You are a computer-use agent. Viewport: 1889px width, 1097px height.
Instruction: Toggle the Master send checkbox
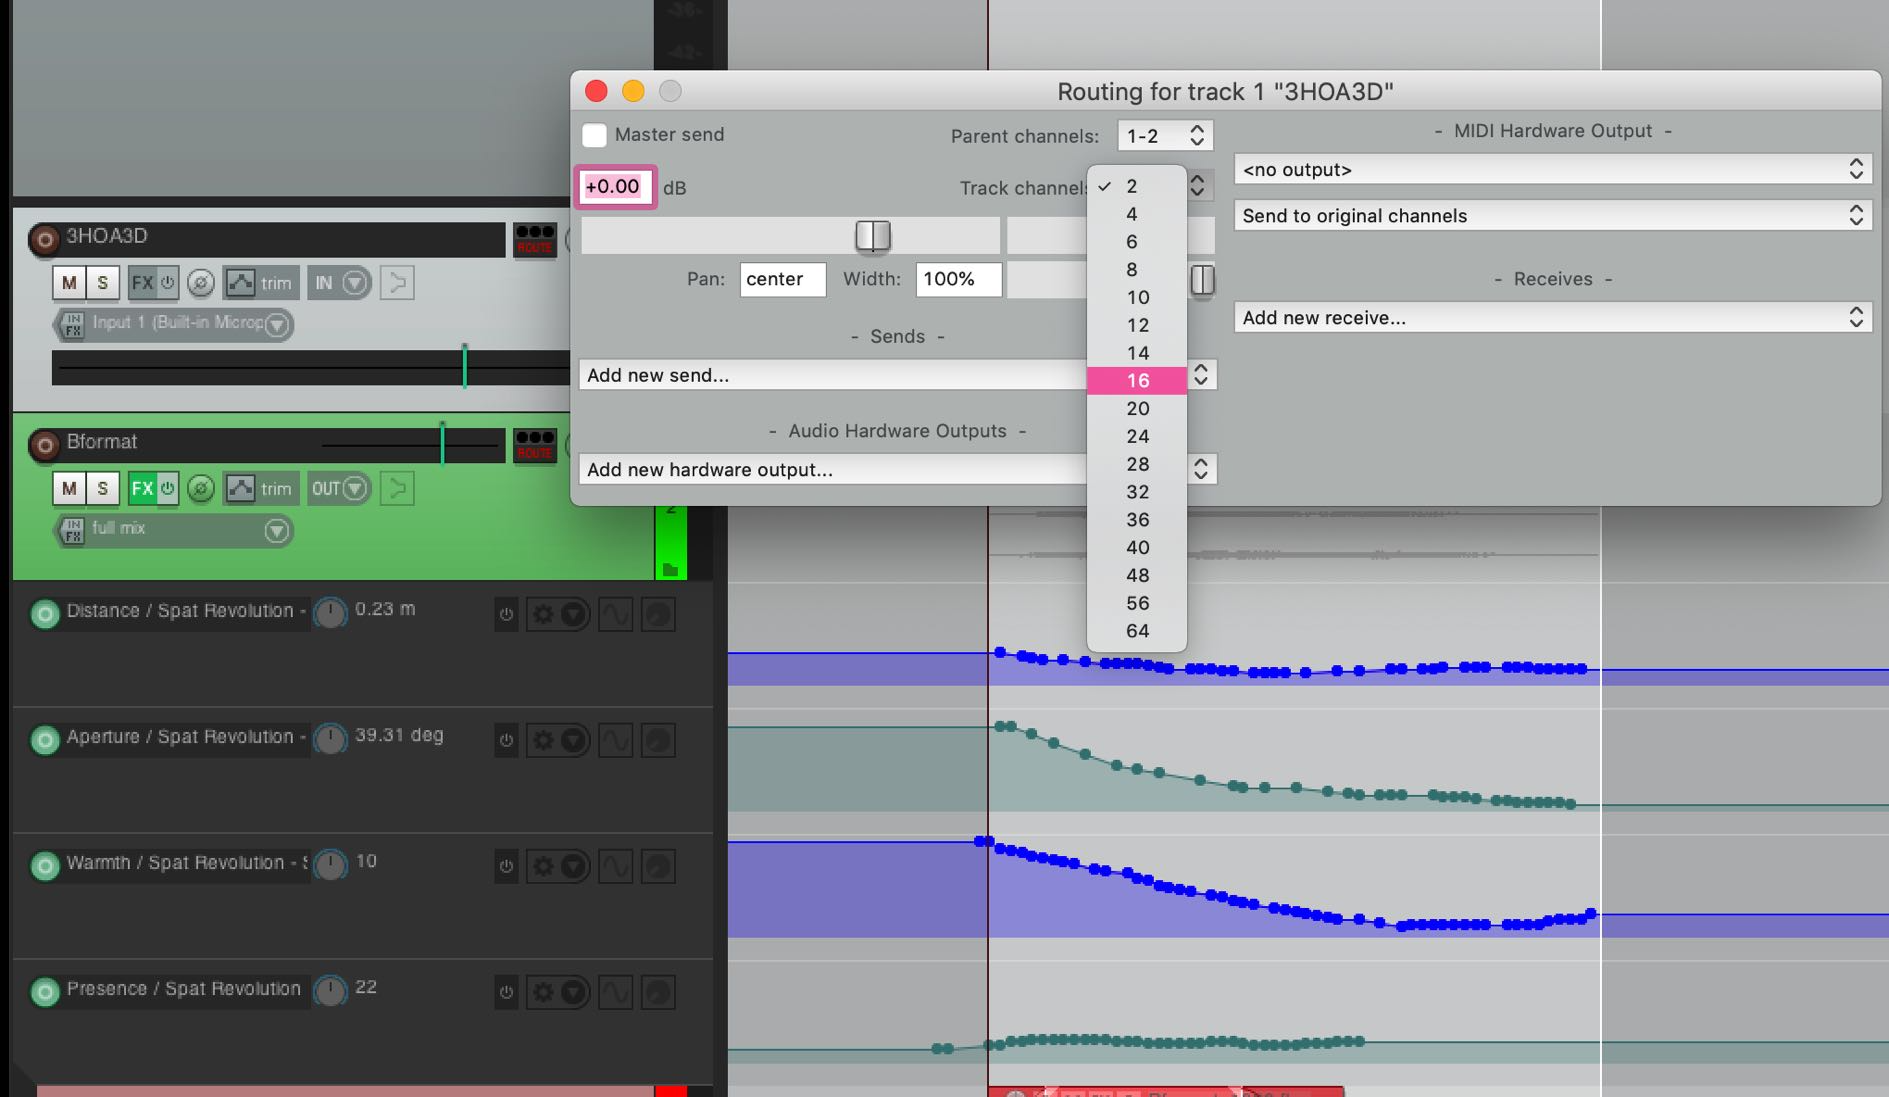[x=595, y=135]
